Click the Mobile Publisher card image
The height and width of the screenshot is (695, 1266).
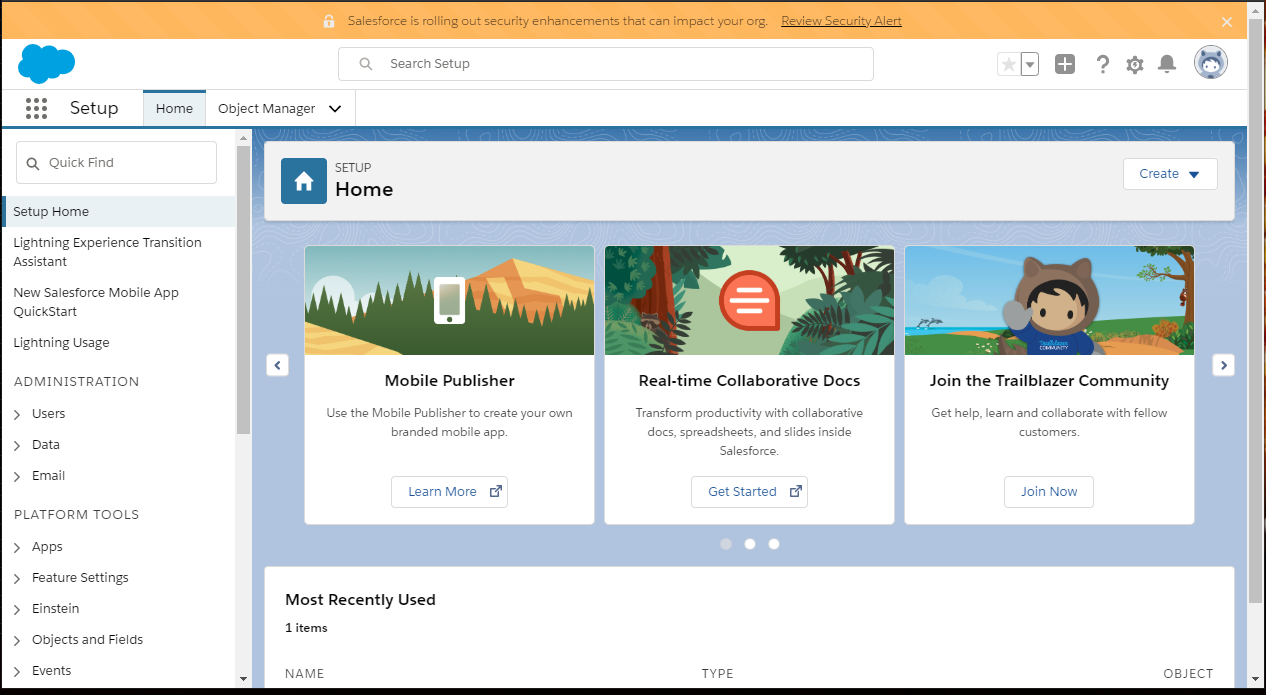(x=449, y=300)
